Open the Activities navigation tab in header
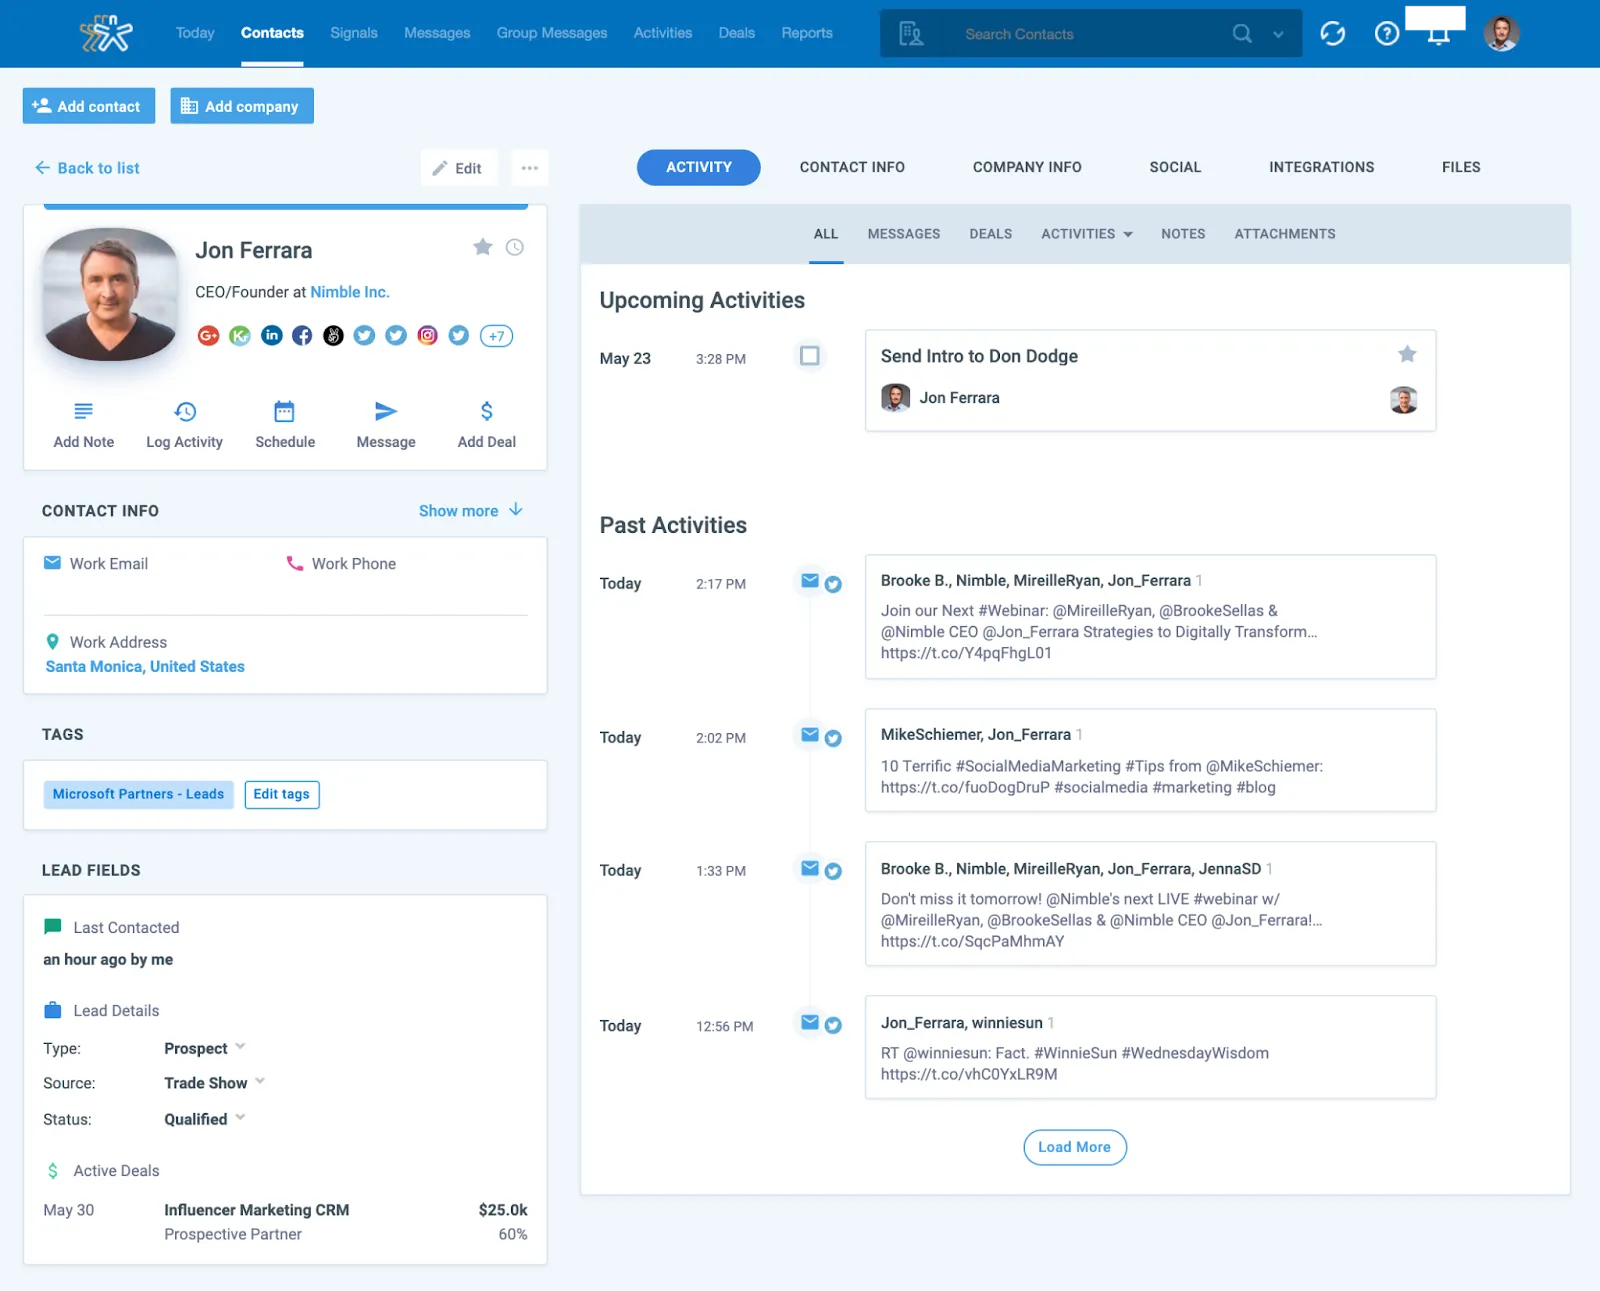 click(x=663, y=33)
